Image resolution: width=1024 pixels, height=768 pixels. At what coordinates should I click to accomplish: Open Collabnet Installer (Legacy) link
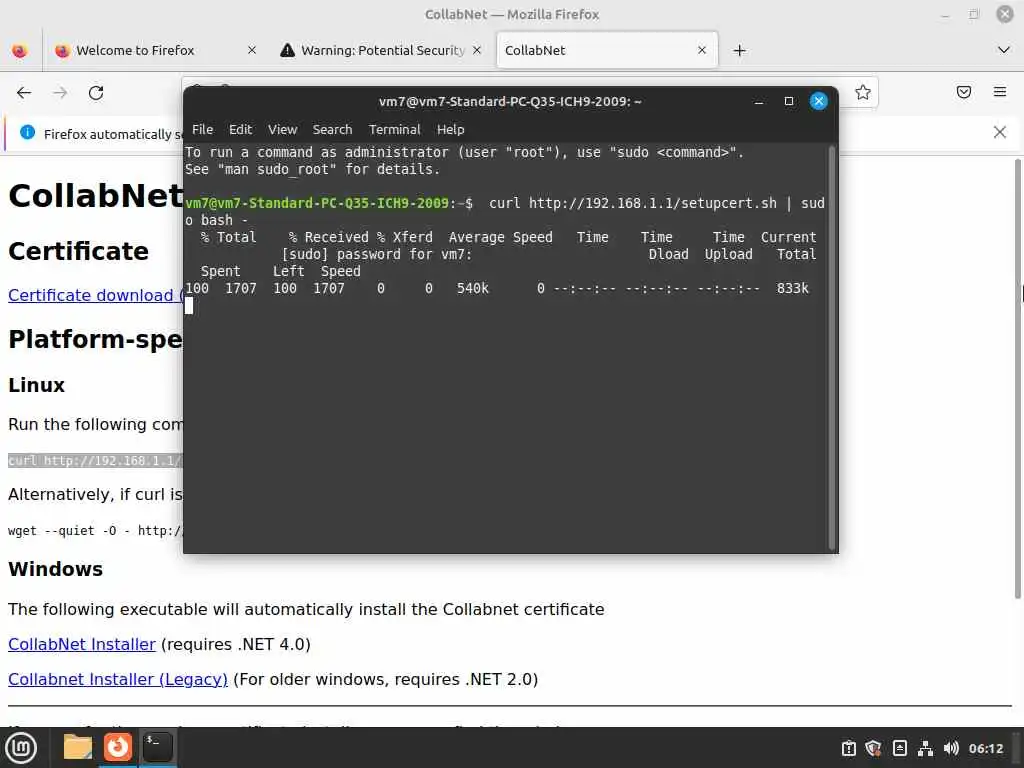pos(118,679)
